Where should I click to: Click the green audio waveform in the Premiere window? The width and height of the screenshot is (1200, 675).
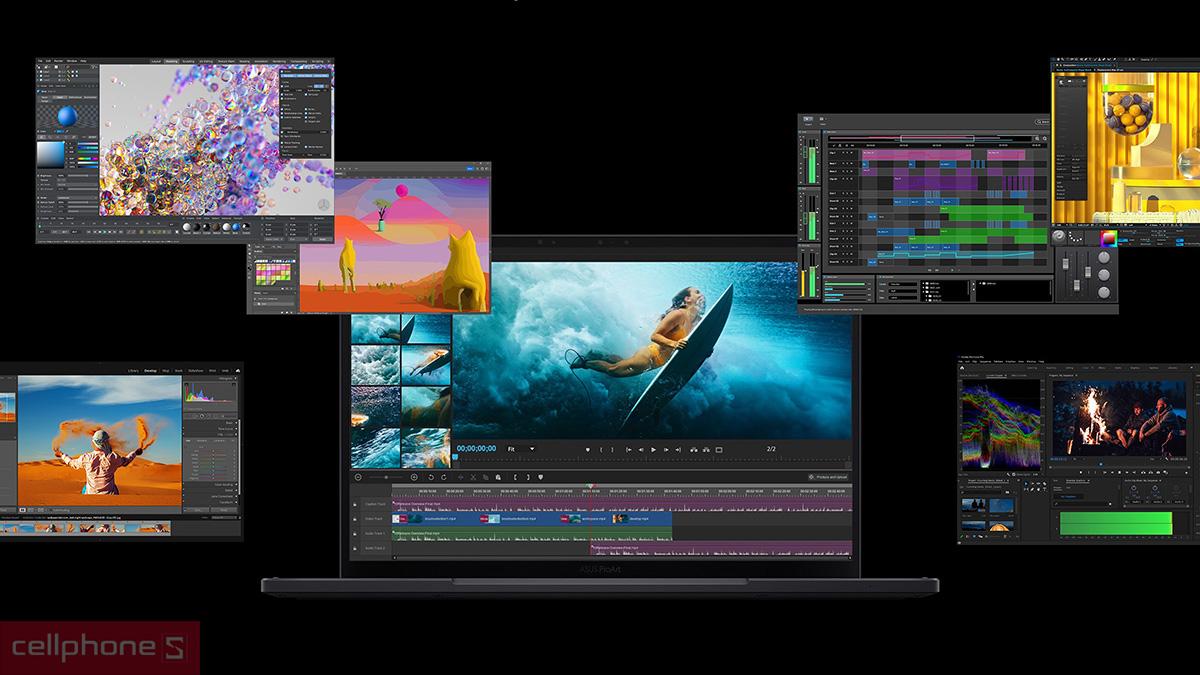click(x=1116, y=523)
